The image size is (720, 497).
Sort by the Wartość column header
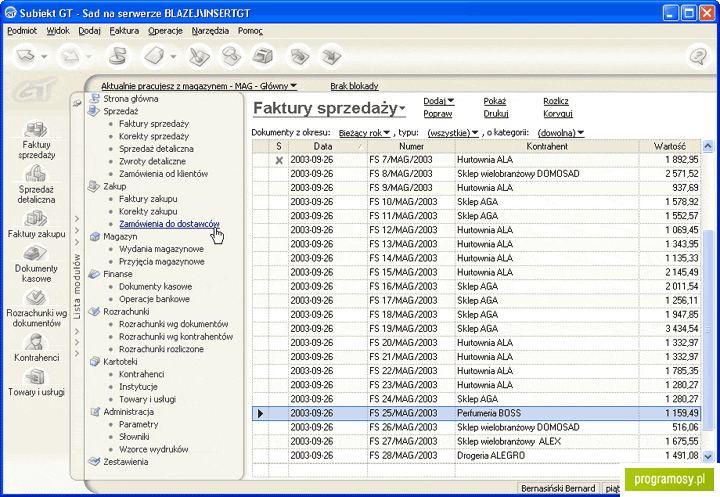669,146
